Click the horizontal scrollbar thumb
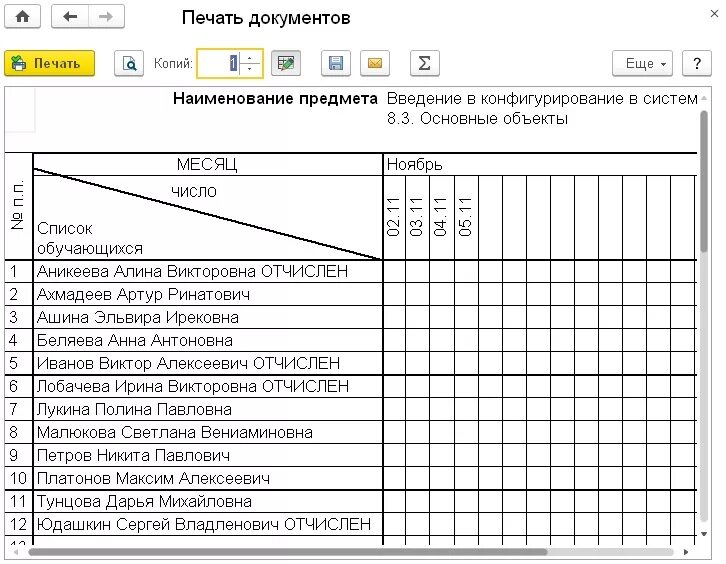 (x=287, y=552)
